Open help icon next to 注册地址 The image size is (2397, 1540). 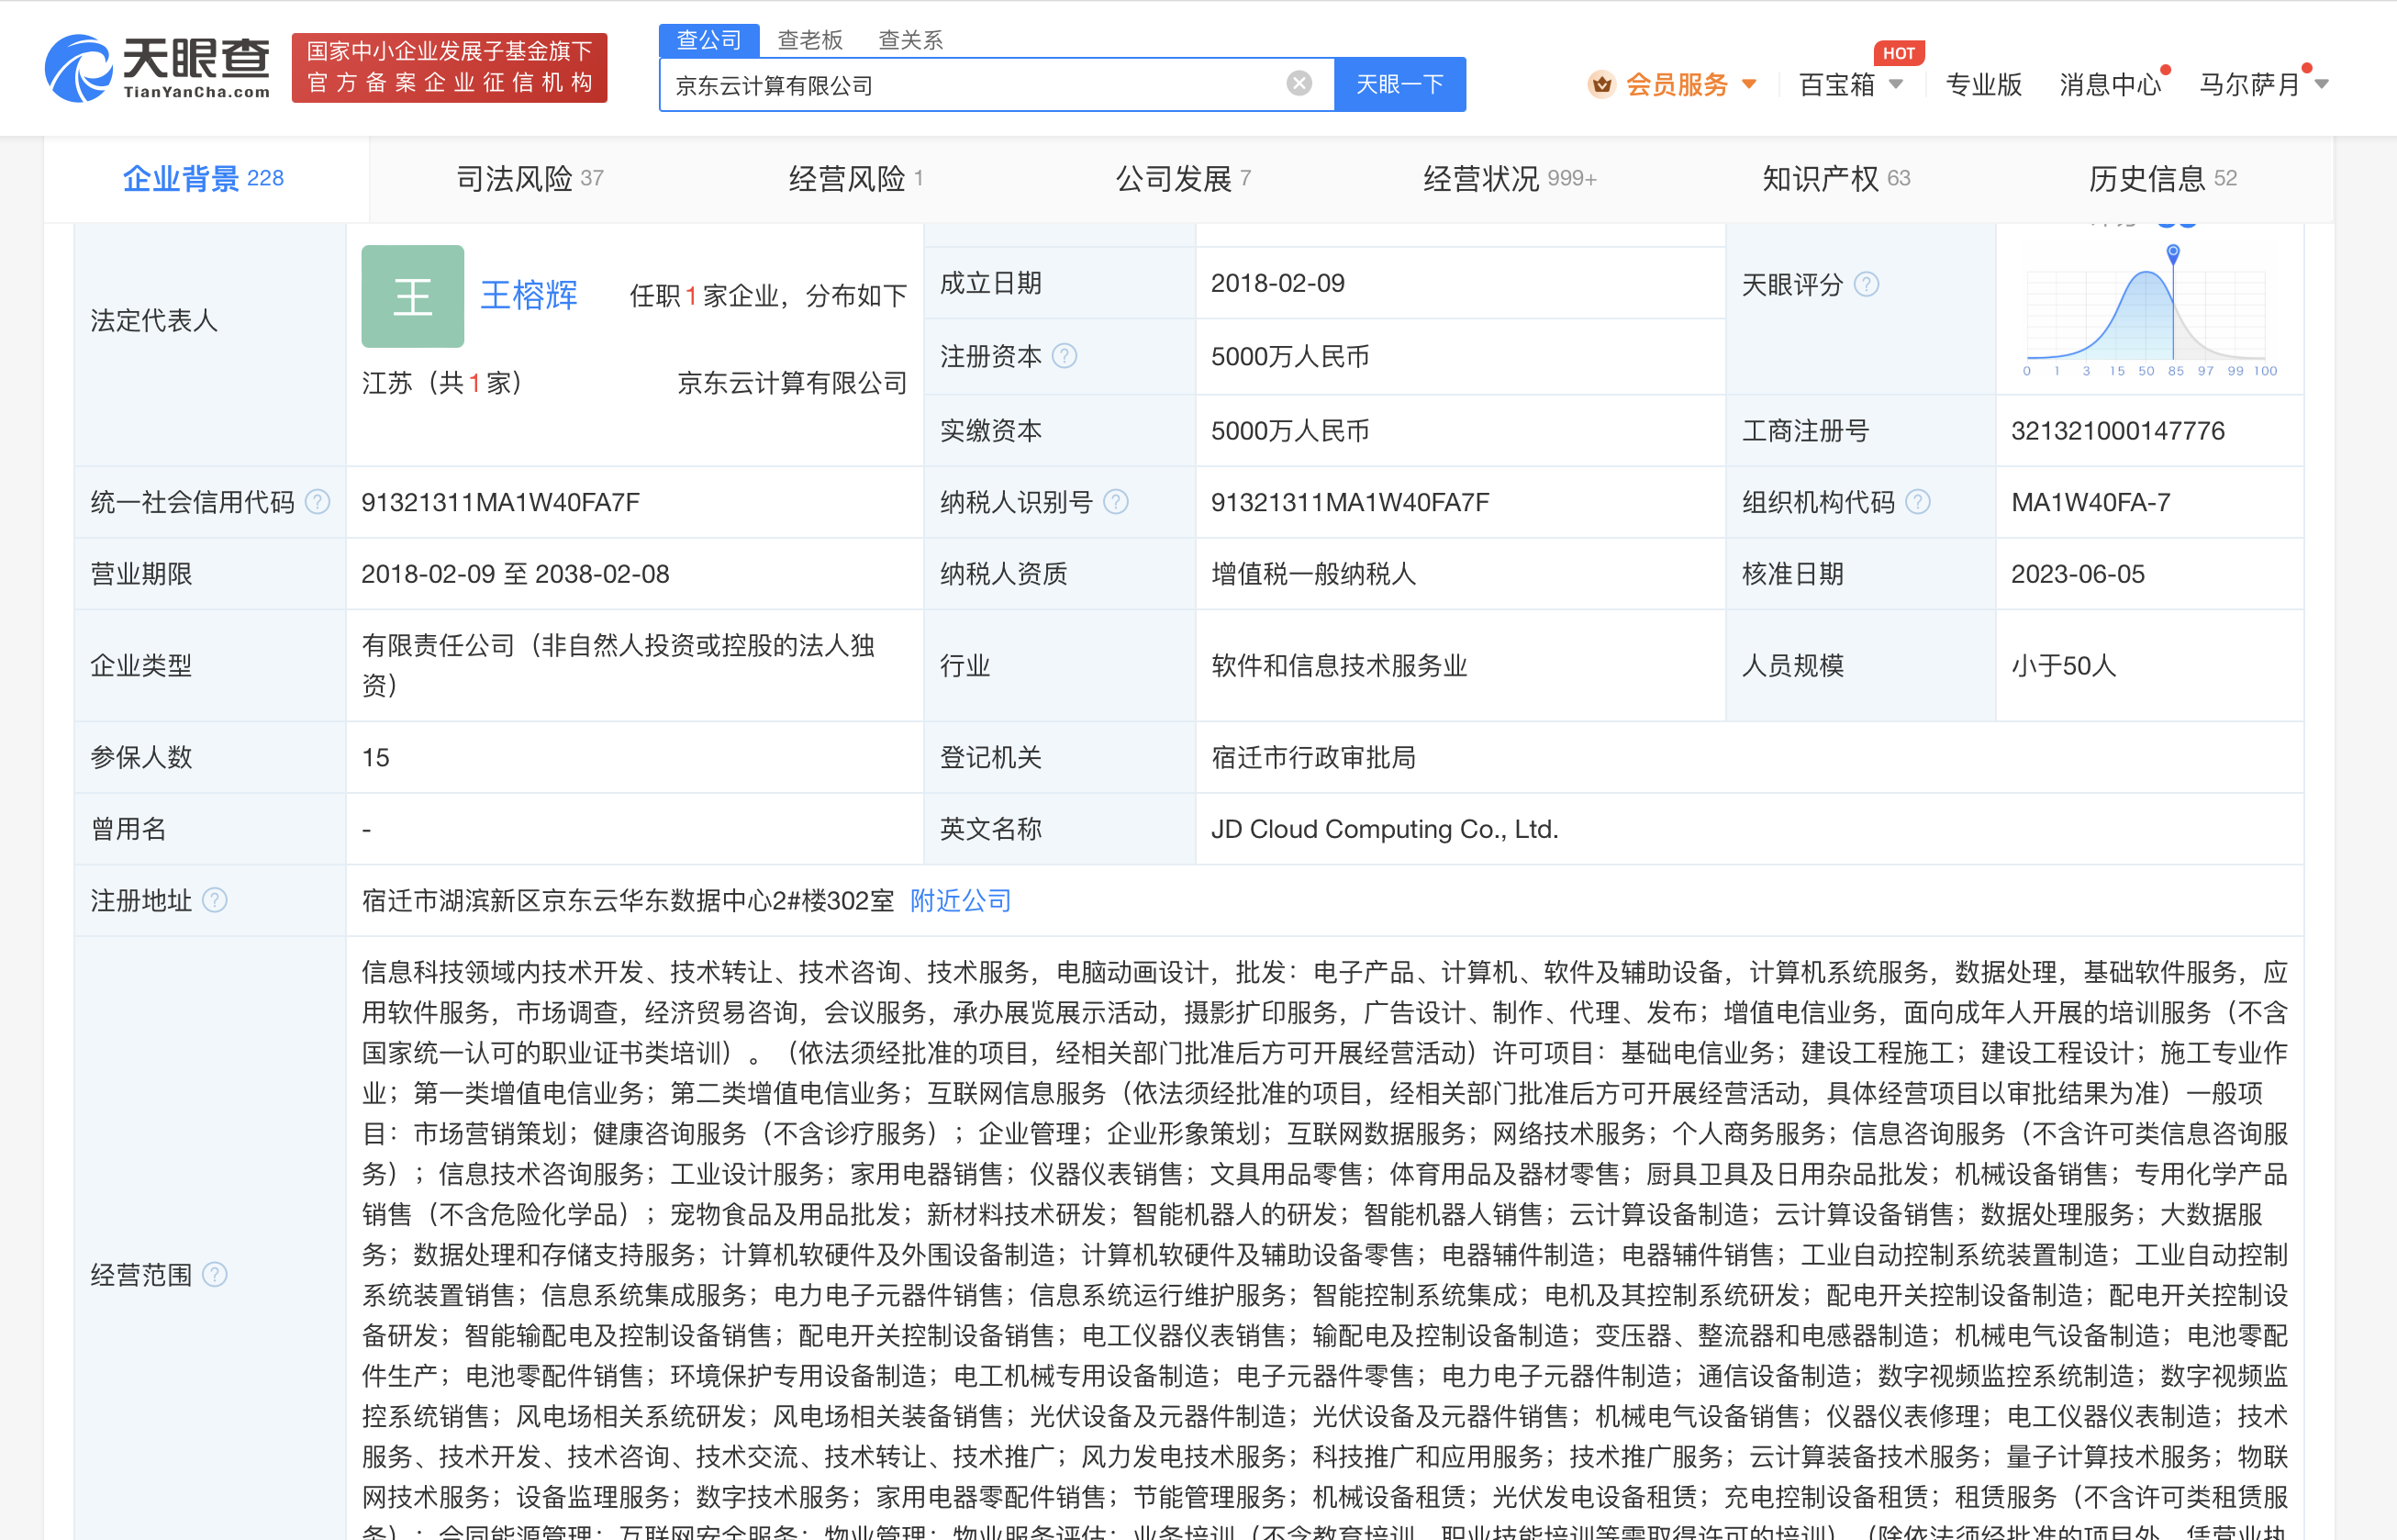coord(214,901)
